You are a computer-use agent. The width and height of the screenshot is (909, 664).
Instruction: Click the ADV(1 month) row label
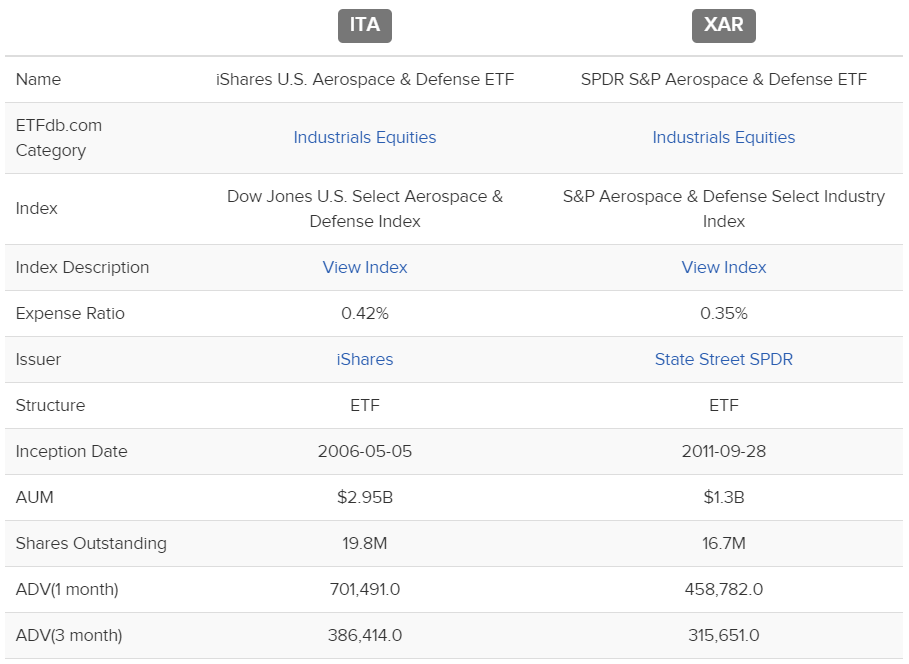(67, 590)
